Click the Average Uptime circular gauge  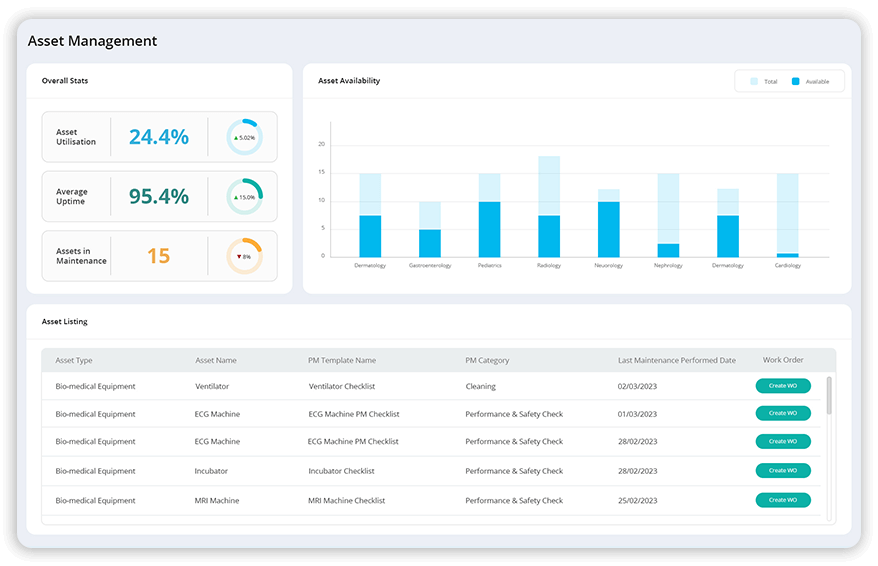coord(244,197)
